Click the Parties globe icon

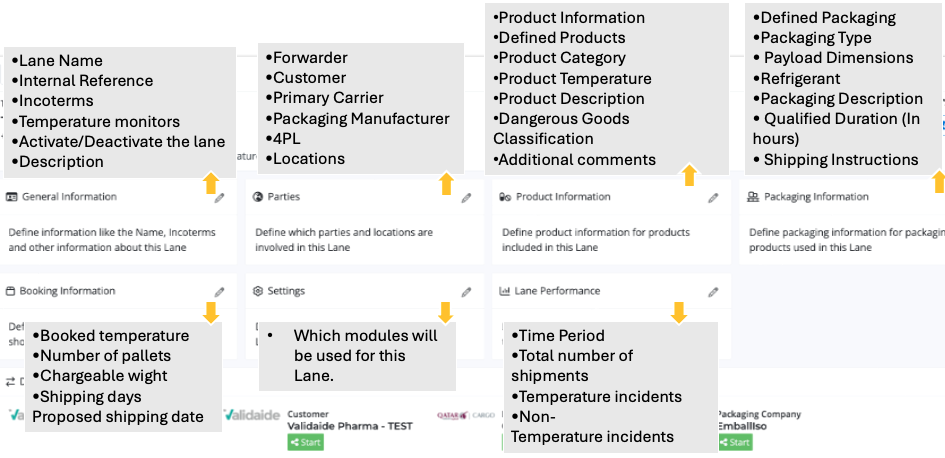tap(258, 198)
